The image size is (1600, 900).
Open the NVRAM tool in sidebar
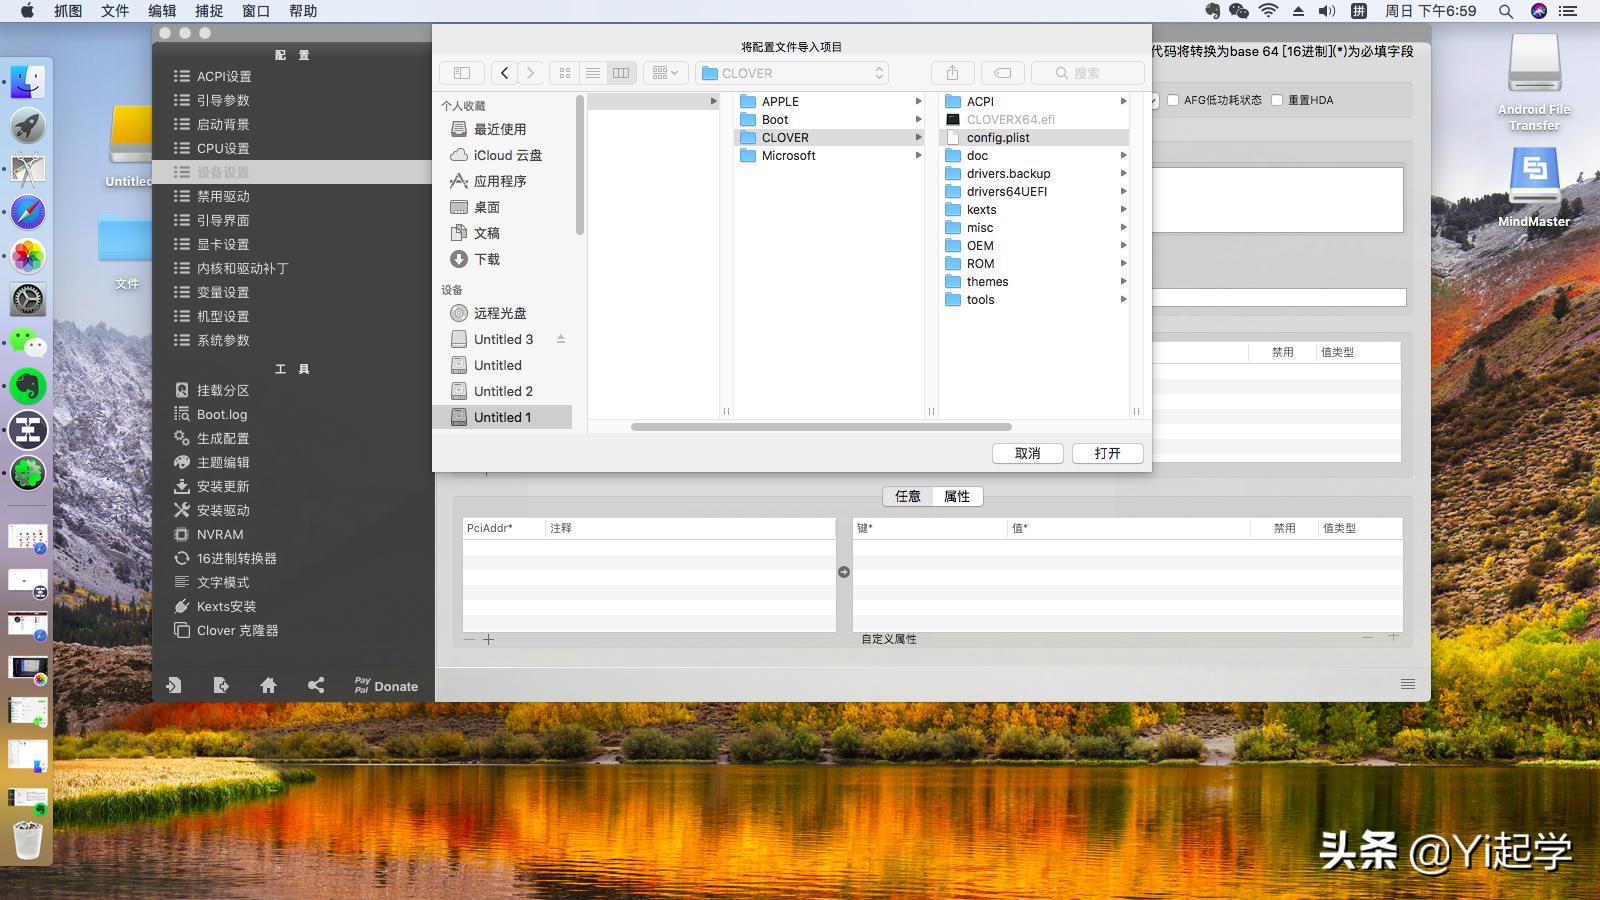[219, 534]
